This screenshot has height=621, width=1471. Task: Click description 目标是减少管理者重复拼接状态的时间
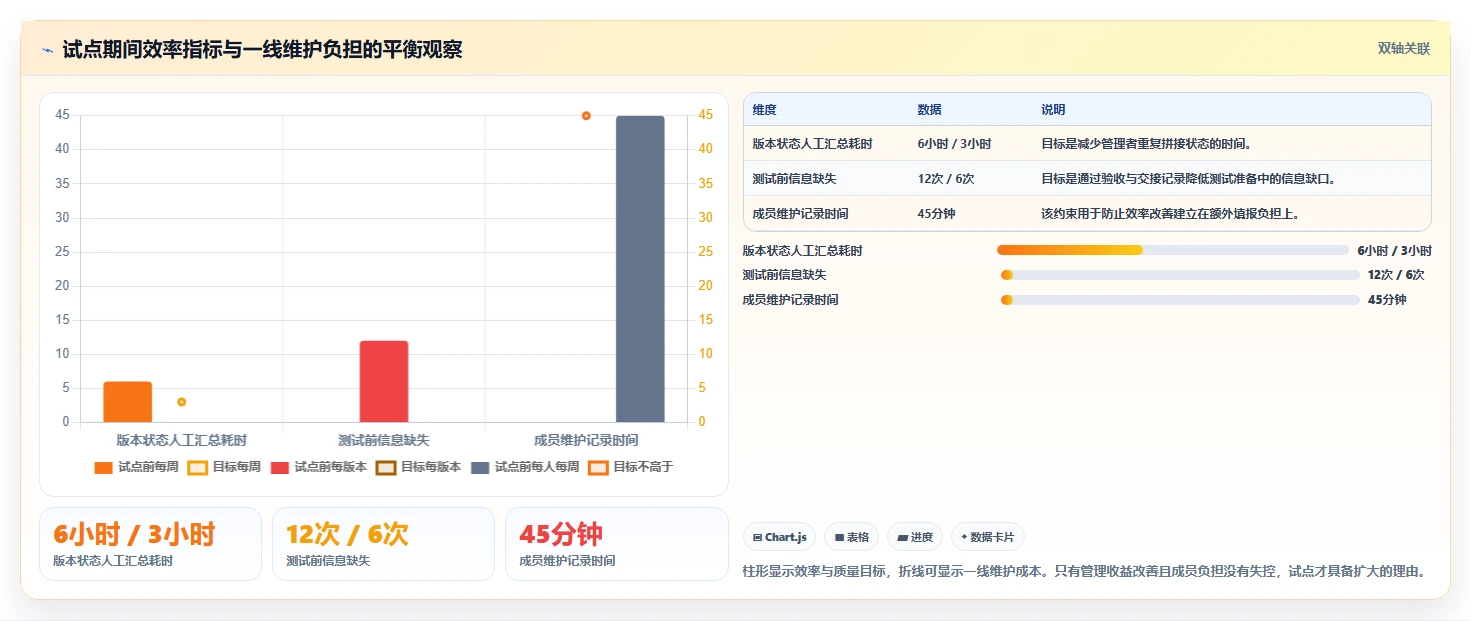pos(1147,144)
